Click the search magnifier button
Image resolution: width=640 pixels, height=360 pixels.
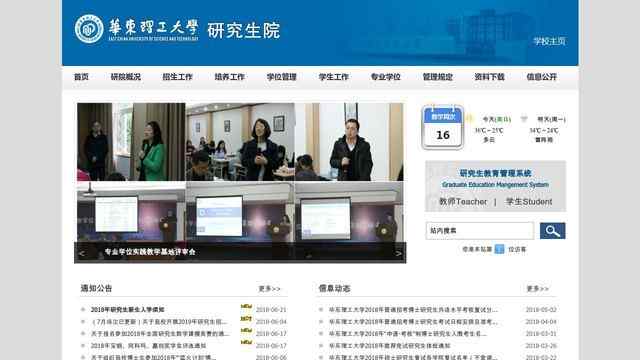click(x=552, y=231)
